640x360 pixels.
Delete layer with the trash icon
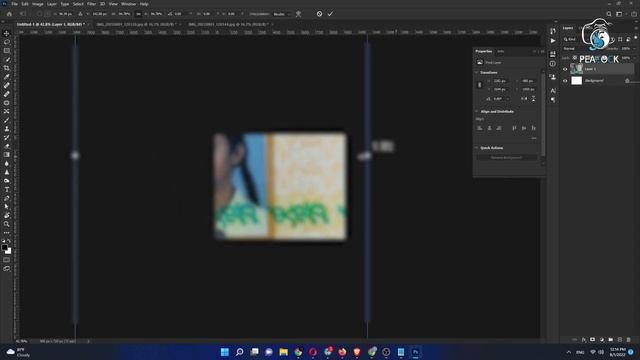pos(629,340)
